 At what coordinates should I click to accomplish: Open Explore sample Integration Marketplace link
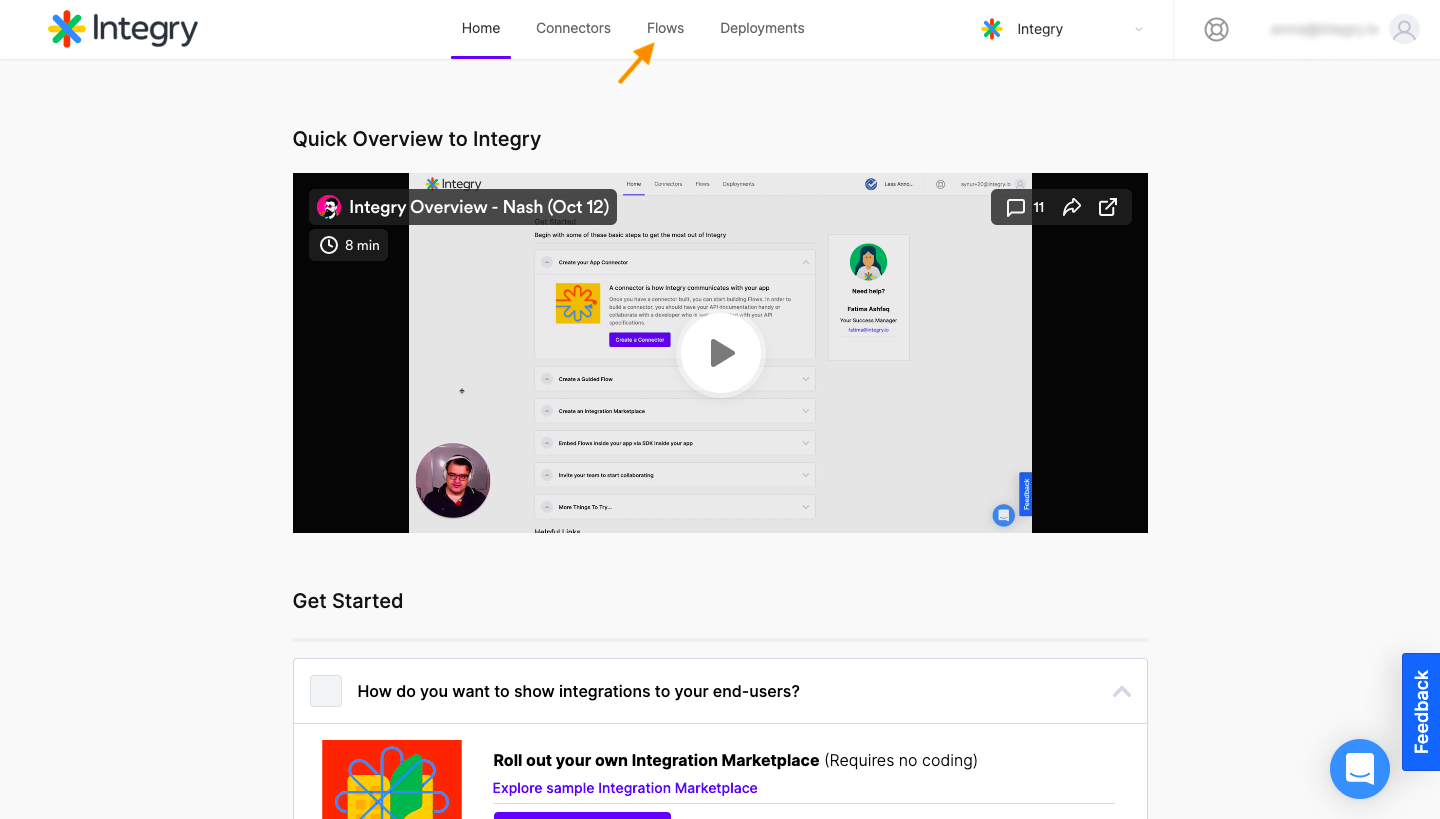tap(625, 788)
